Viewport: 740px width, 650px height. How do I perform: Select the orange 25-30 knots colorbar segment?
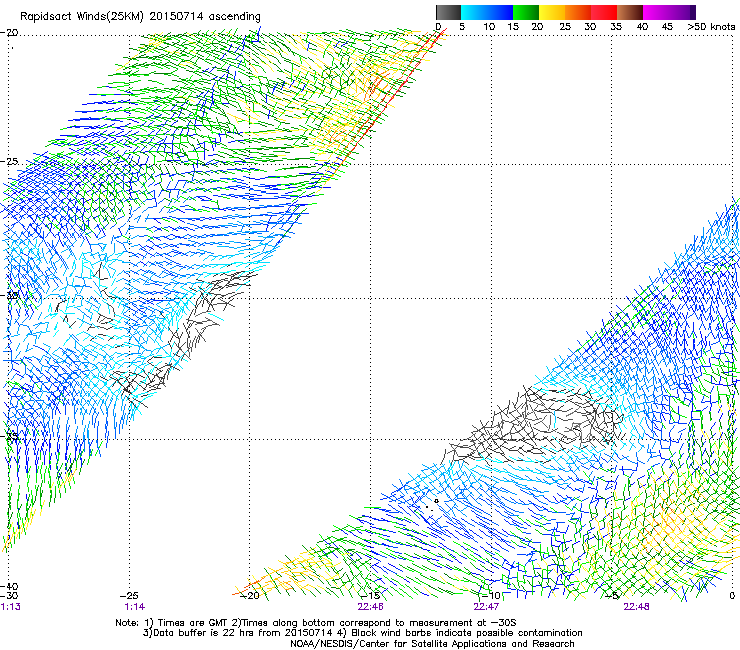click(578, 12)
